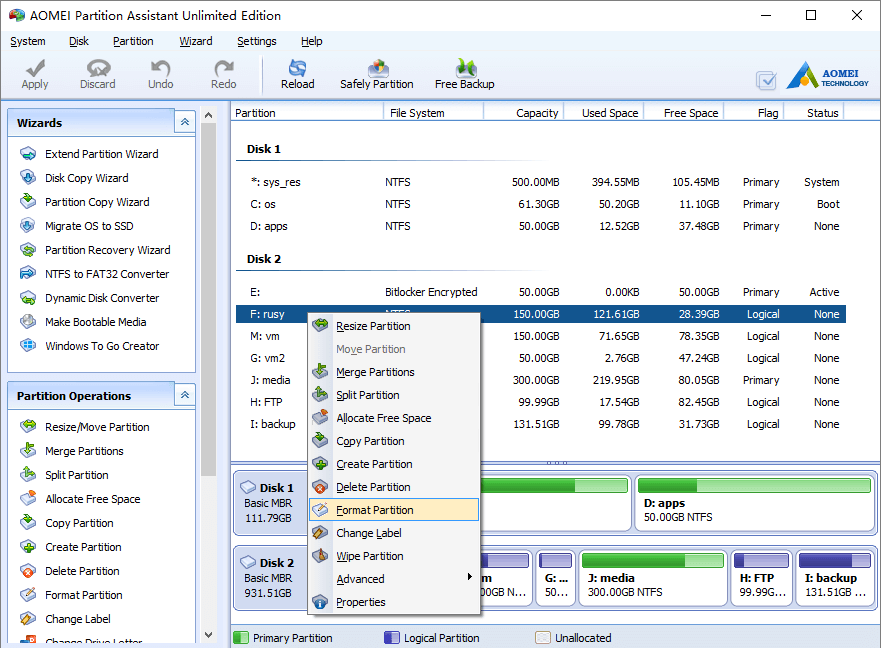The height and width of the screenshot is (648, 881).
Task: Select the J: media partition row
Action: tap(541, 380)
